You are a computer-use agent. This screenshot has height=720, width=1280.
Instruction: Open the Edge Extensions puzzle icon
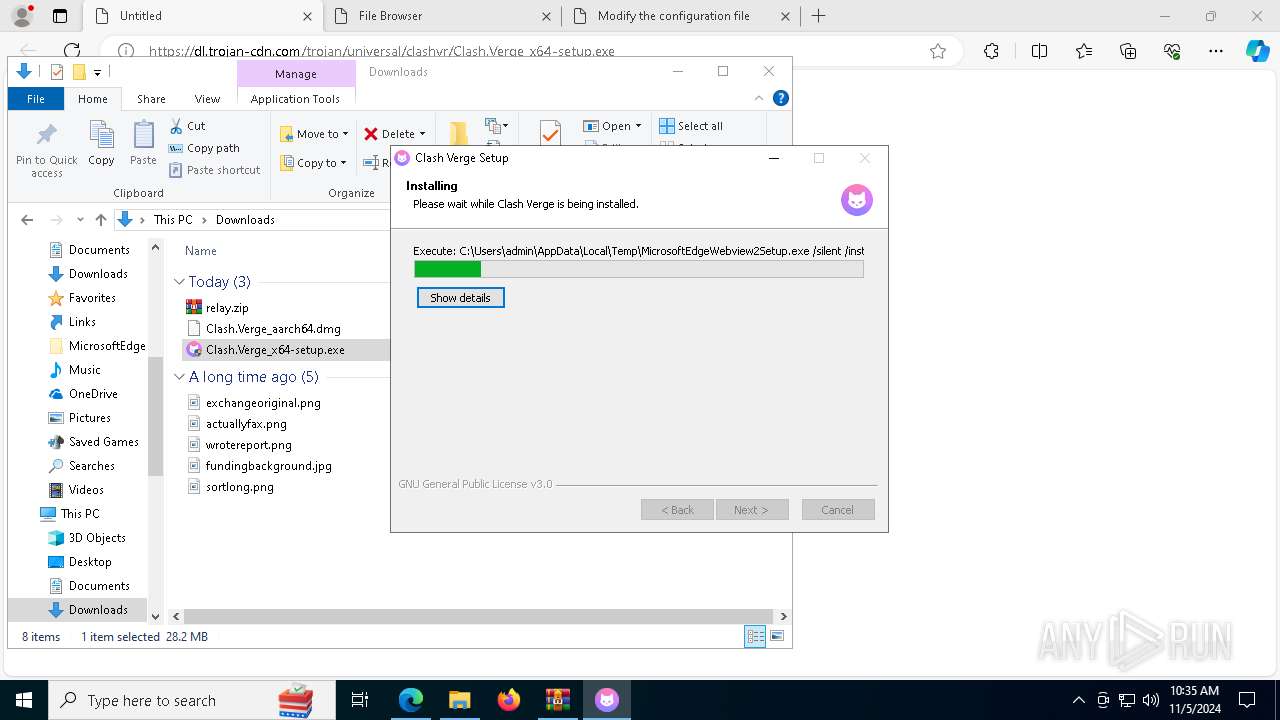pos(991,51)
